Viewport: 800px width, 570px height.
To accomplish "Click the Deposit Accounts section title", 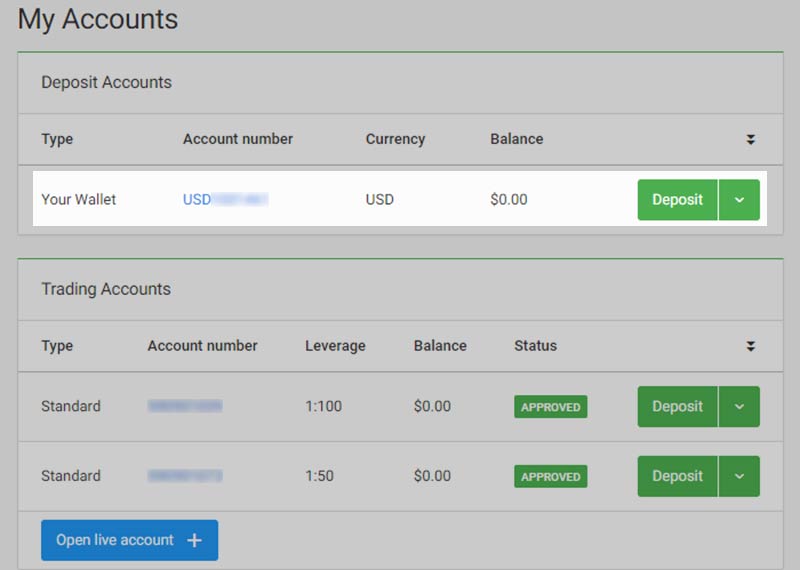I will [x=106, y=83].
